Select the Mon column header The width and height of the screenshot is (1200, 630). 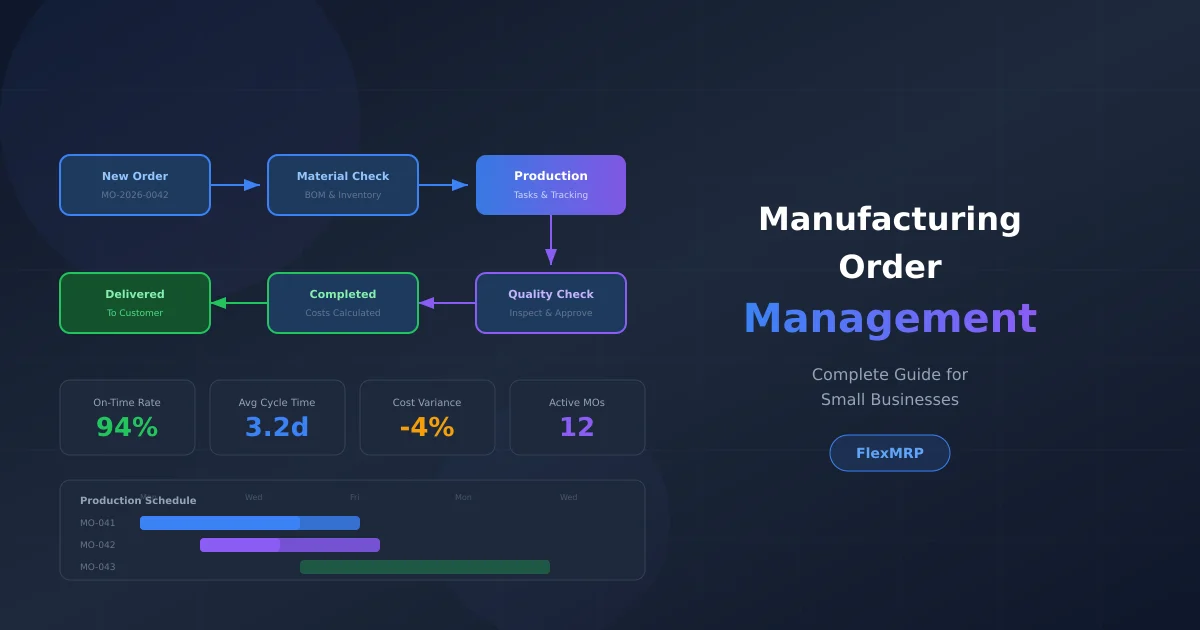[x=463, y=496]
